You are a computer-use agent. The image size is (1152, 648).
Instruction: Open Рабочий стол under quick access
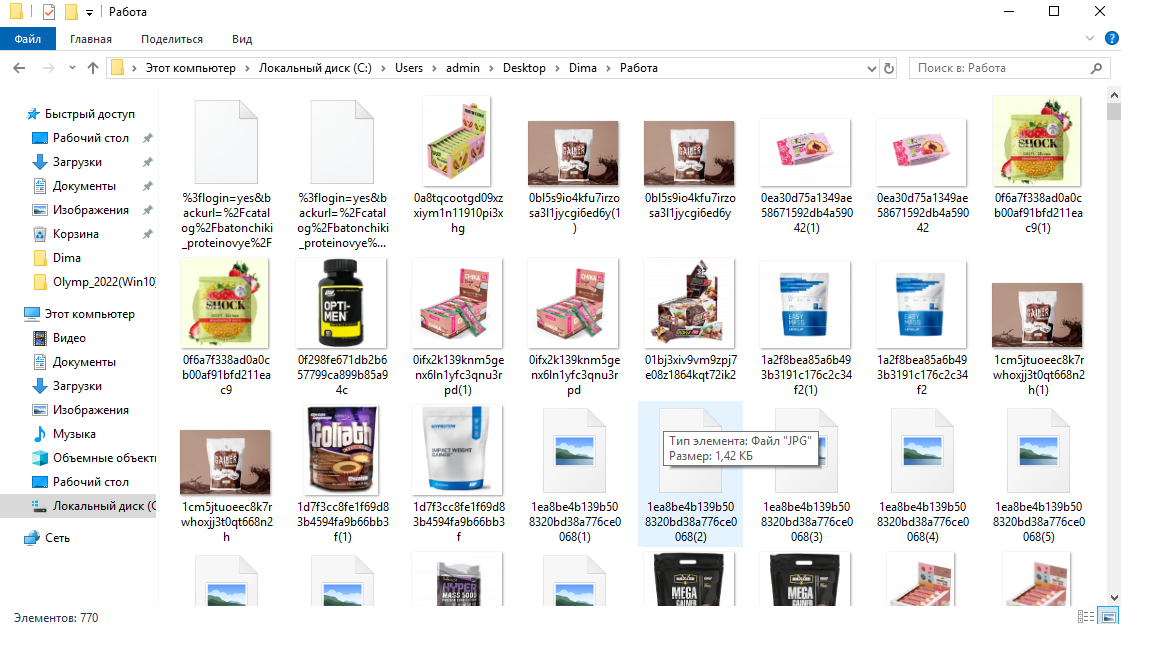point(90,138)
